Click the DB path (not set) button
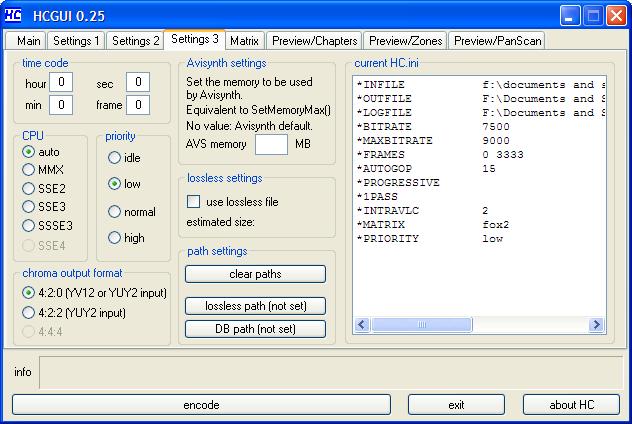The width and height of the screenshot is (632, 424). coord(255,329)
